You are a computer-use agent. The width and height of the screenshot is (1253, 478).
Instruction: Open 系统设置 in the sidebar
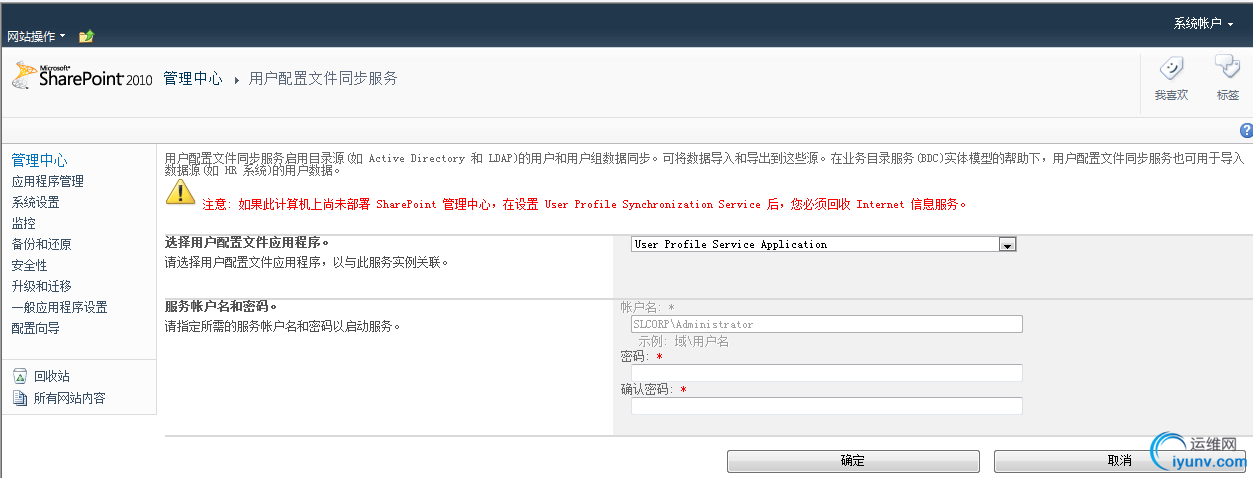35,202
